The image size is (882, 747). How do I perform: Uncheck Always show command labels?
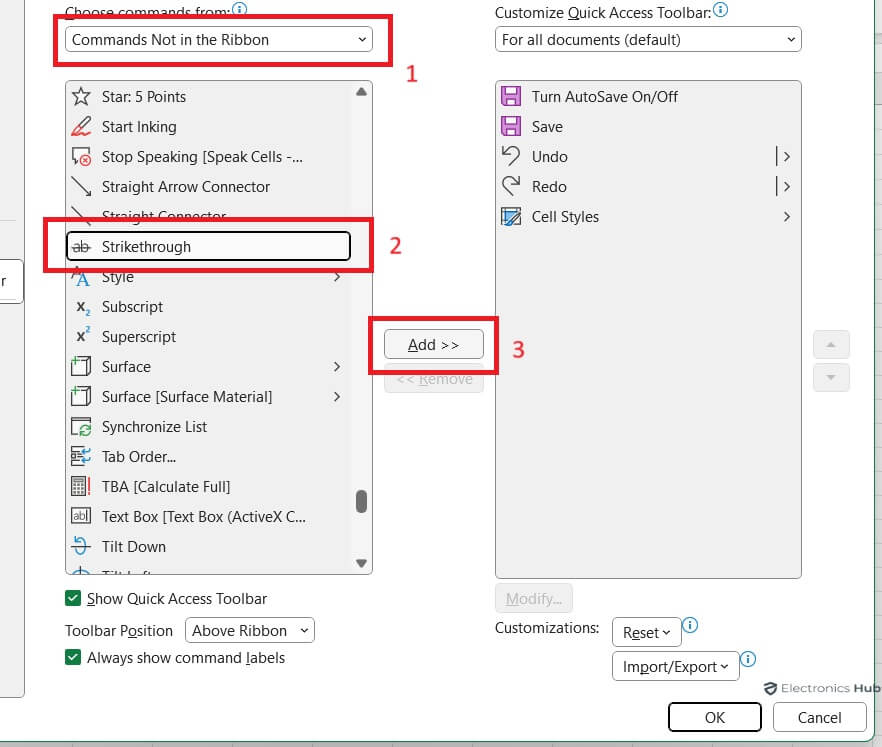tap(73, 658)
